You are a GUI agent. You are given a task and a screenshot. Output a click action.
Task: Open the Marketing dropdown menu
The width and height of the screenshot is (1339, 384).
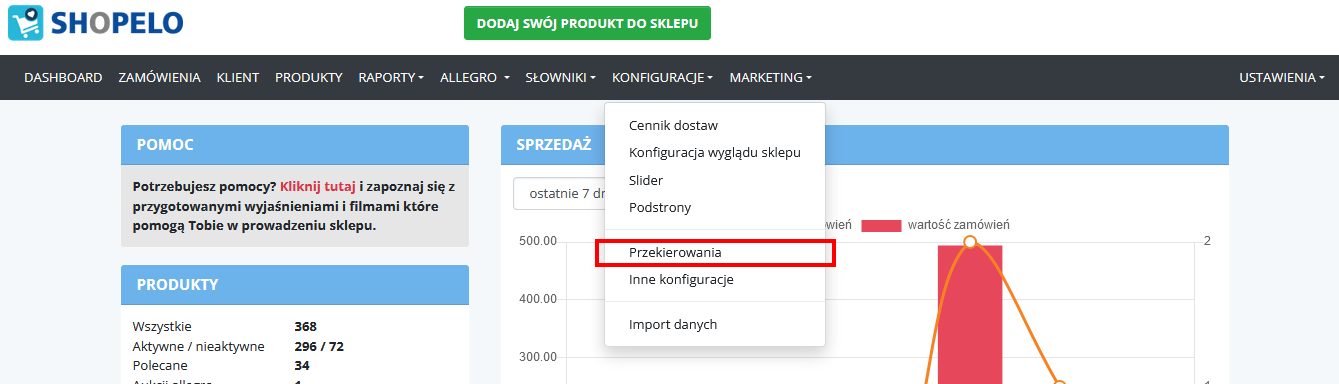(770, 77)
